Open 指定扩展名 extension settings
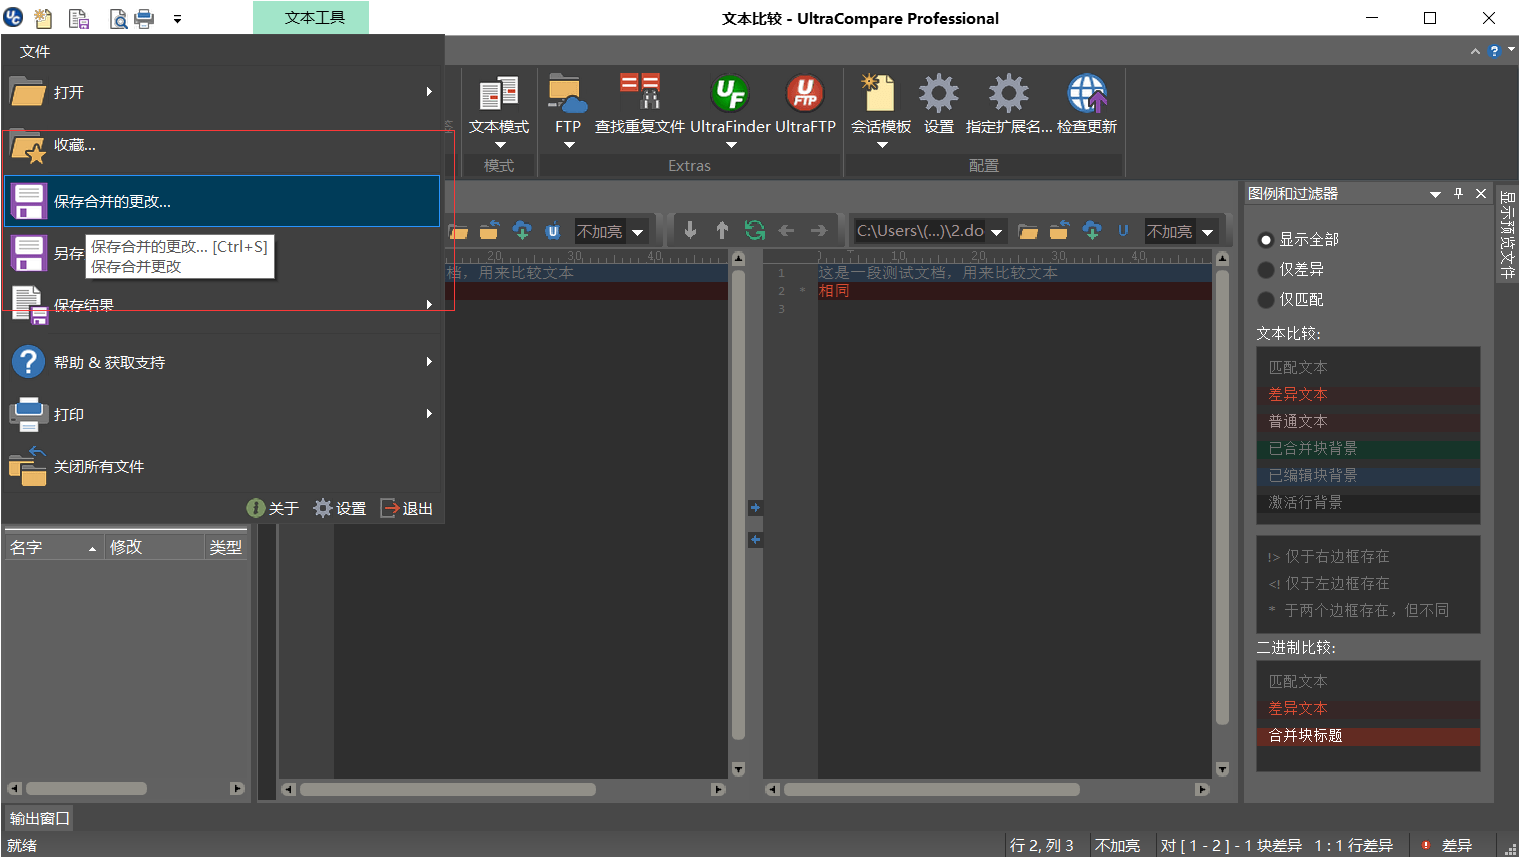The height and width of the screenshot is (858, 1520). click(1008, 105)
